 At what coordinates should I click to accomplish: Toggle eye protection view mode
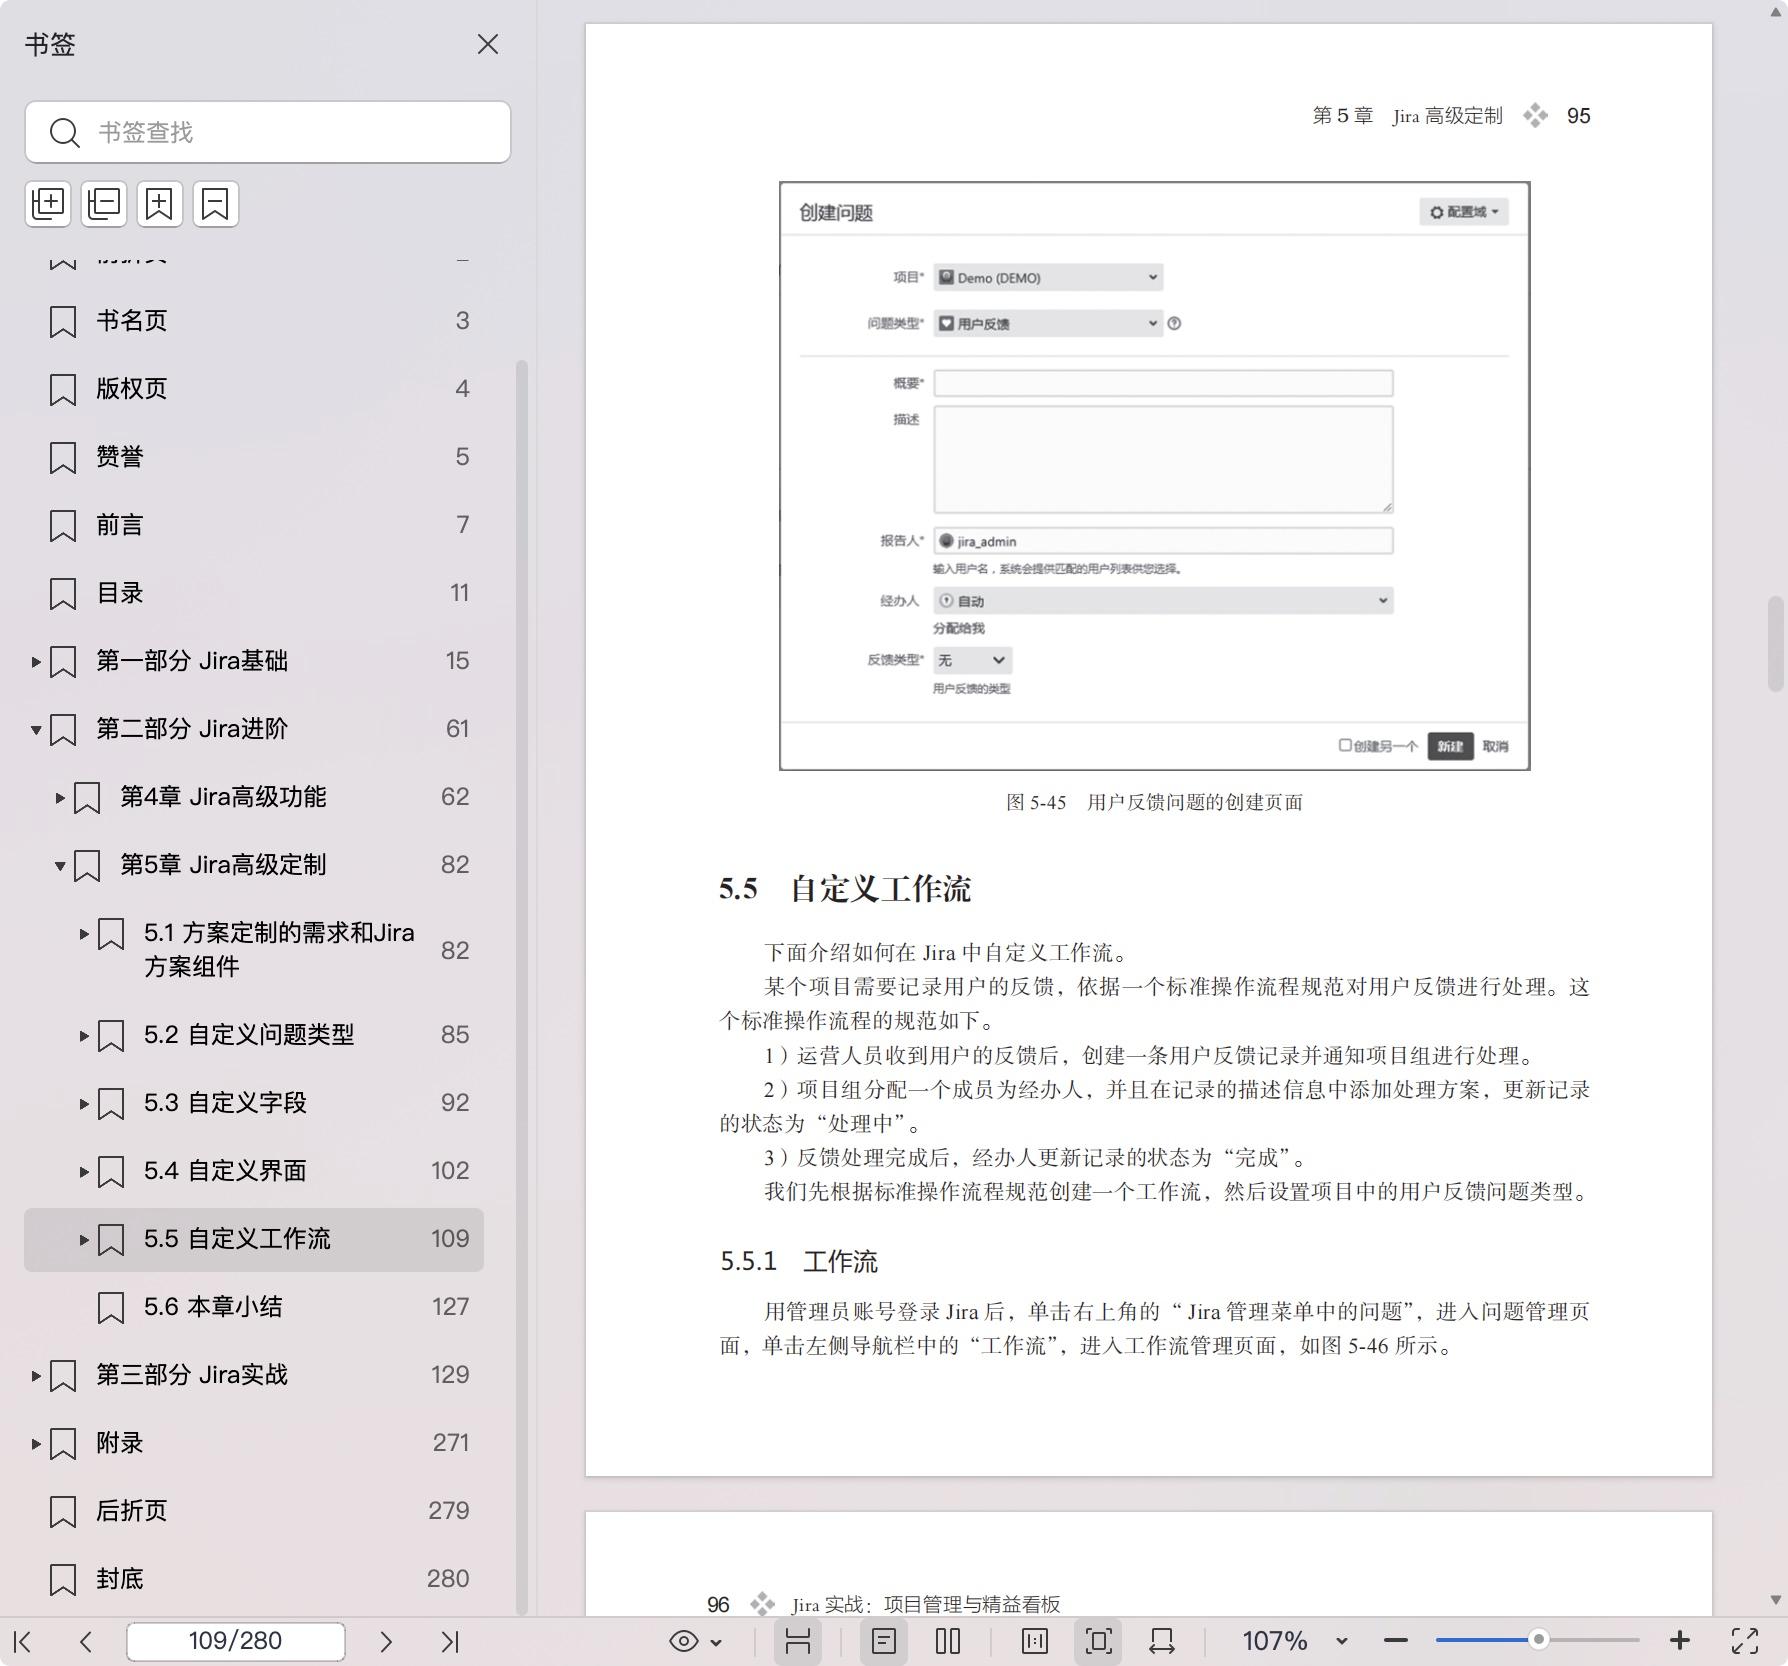[x=684, y=1641]
